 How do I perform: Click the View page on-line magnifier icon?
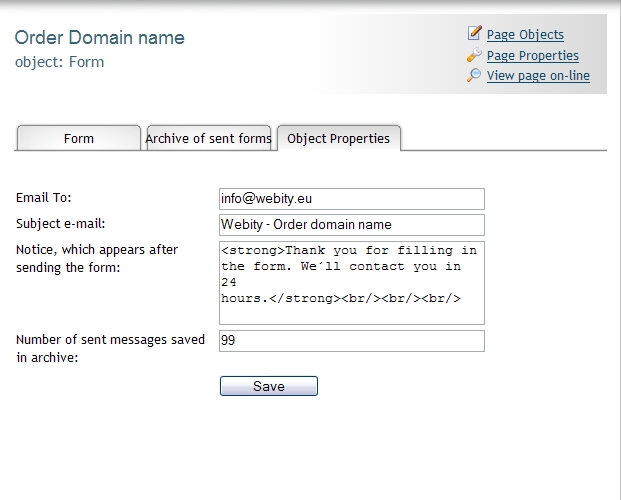[474, 75]
